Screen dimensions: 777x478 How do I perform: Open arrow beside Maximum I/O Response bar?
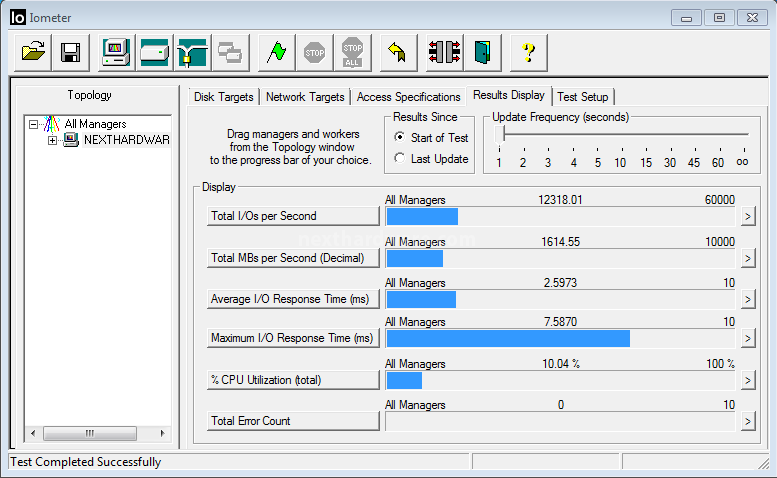[x=748, y=338]
